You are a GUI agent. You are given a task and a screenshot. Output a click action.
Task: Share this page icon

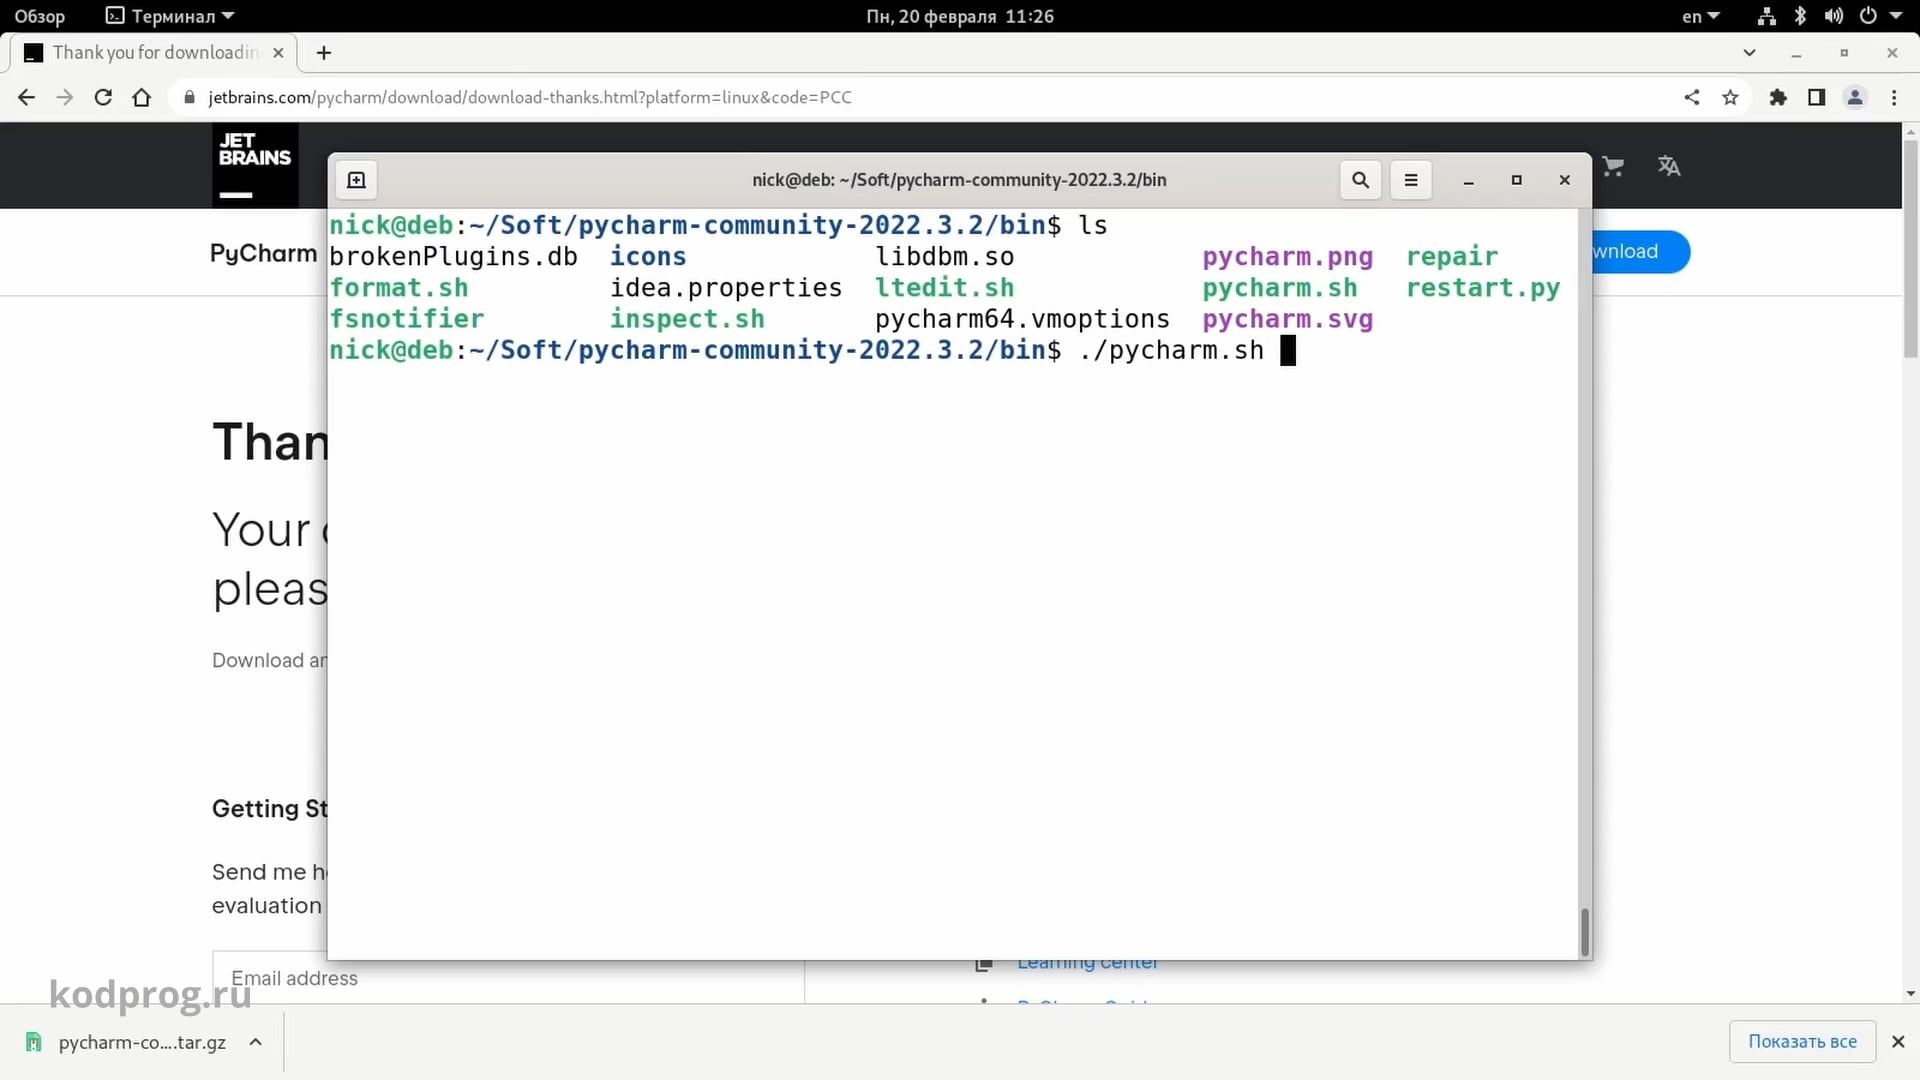click(1692, 97)
